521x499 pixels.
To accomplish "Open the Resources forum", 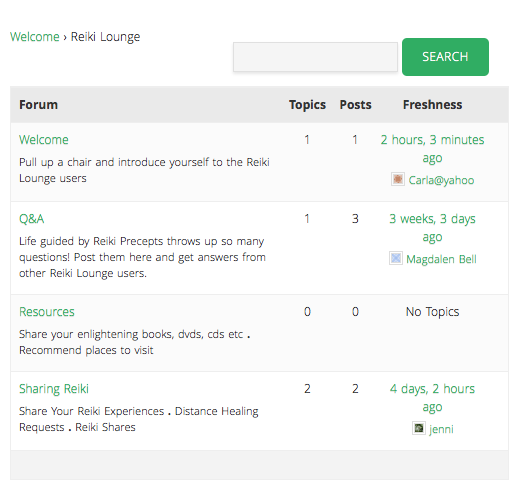I will (47, 312).
